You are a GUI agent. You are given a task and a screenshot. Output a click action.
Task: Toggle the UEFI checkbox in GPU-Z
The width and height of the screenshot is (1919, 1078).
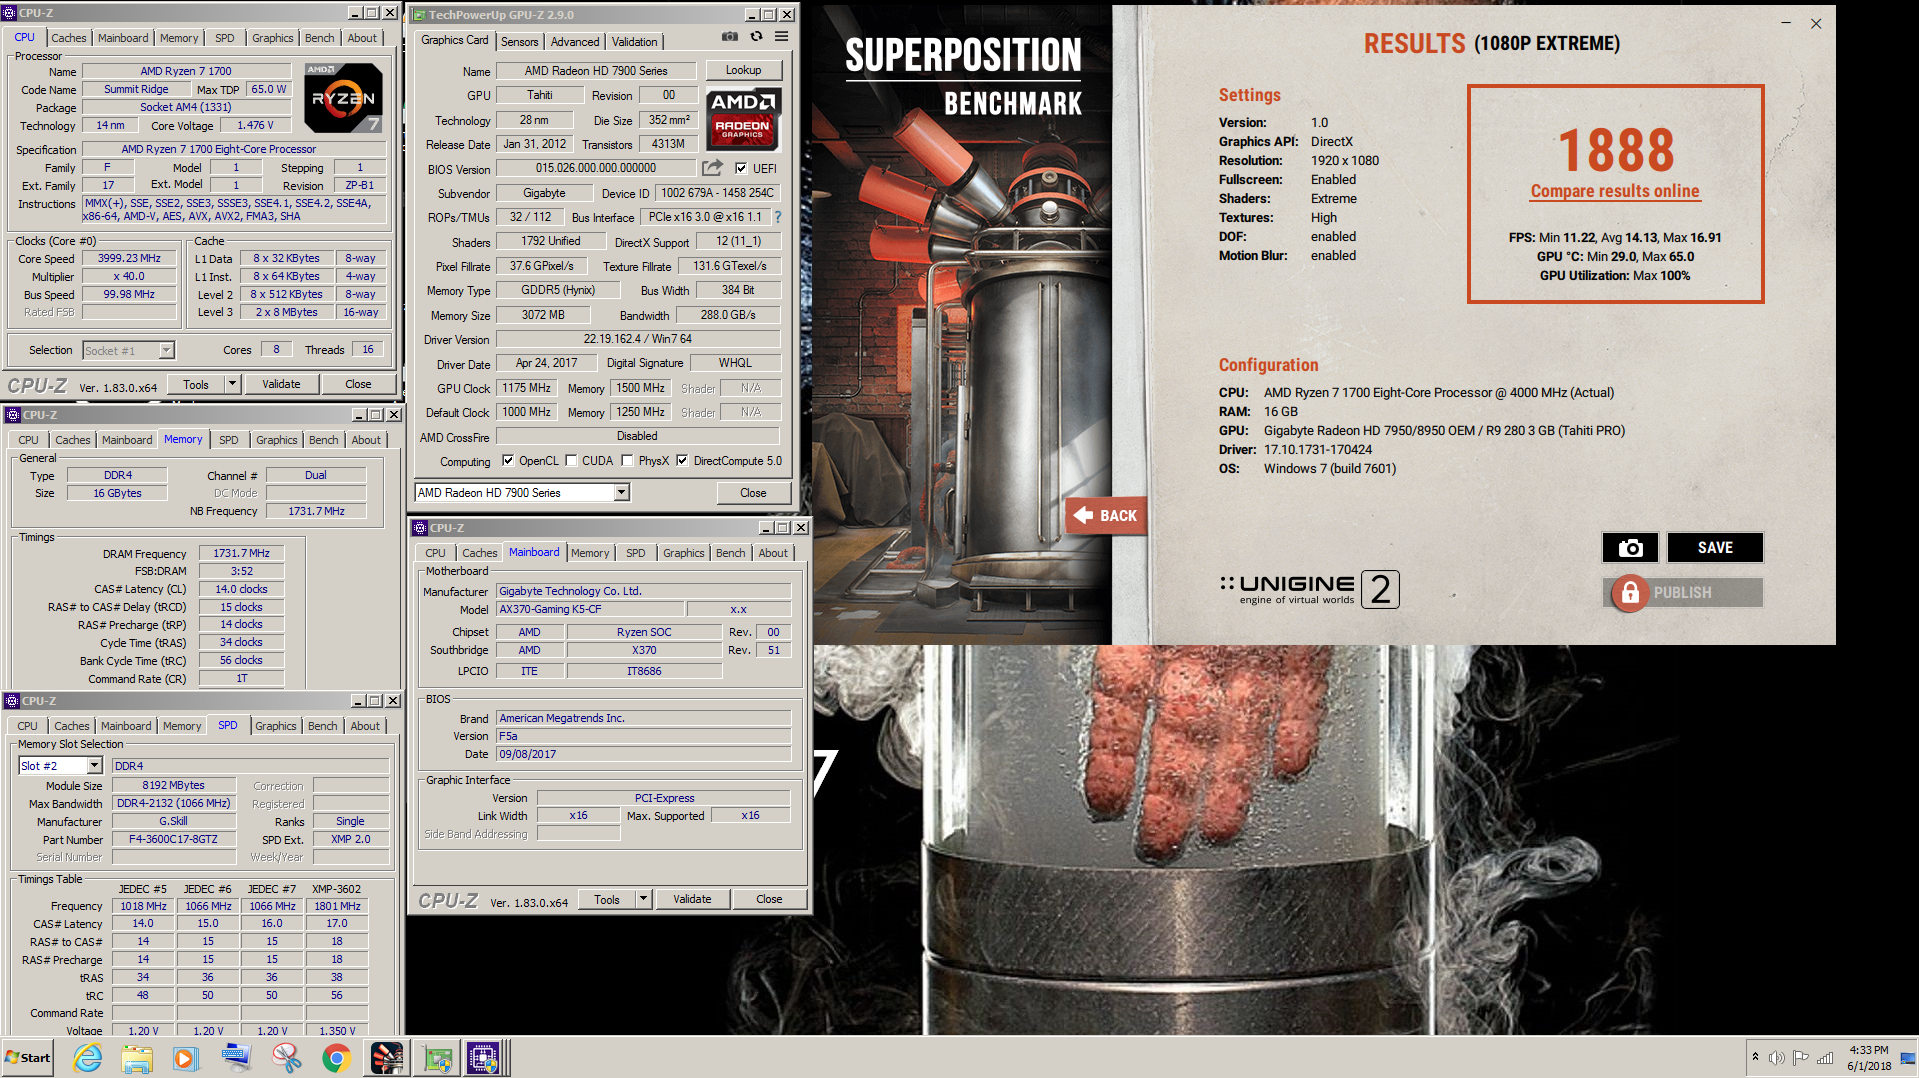(x=741, y=168)
